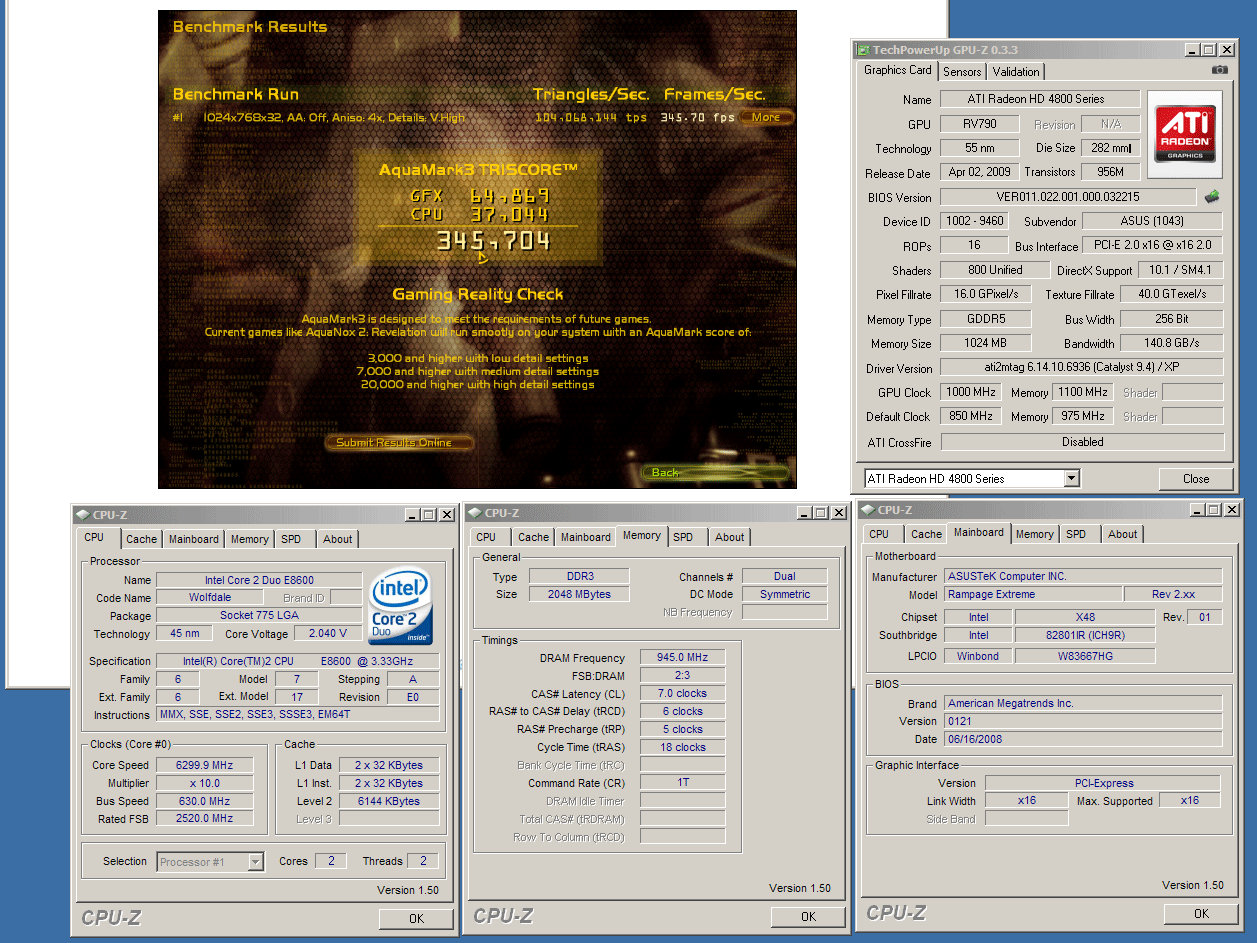Click the Core Speed 6299.9 MHz value

(x=203, y=765)
